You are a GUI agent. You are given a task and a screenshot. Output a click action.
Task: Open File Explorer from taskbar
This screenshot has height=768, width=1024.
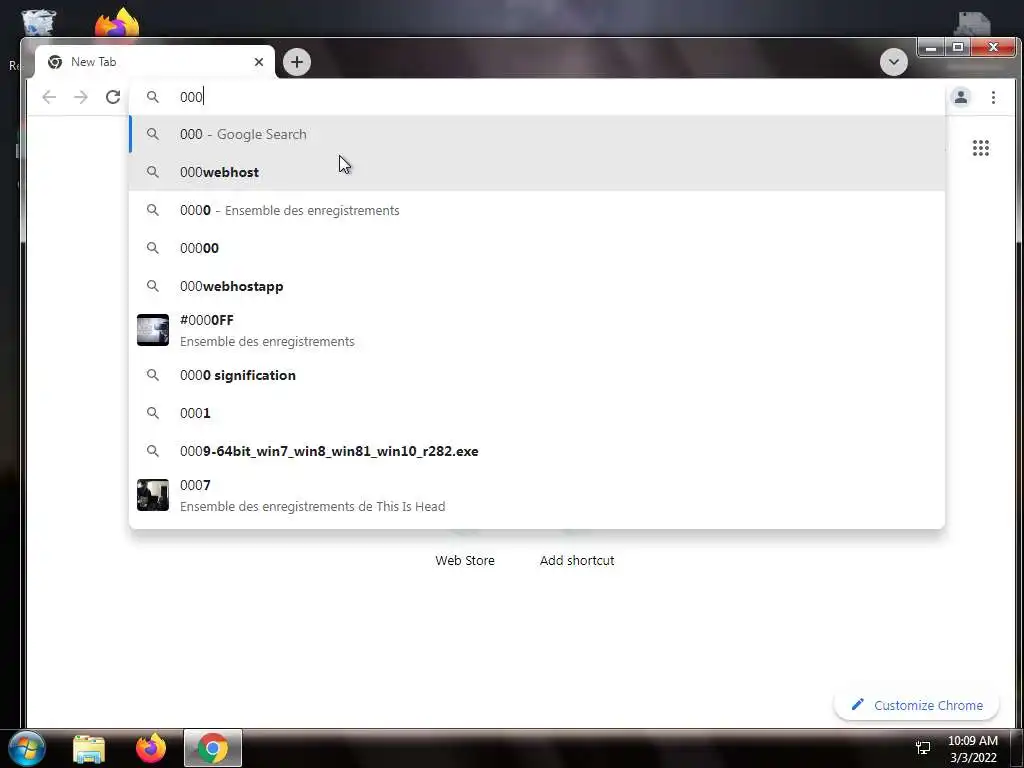[x=89, y=748]
